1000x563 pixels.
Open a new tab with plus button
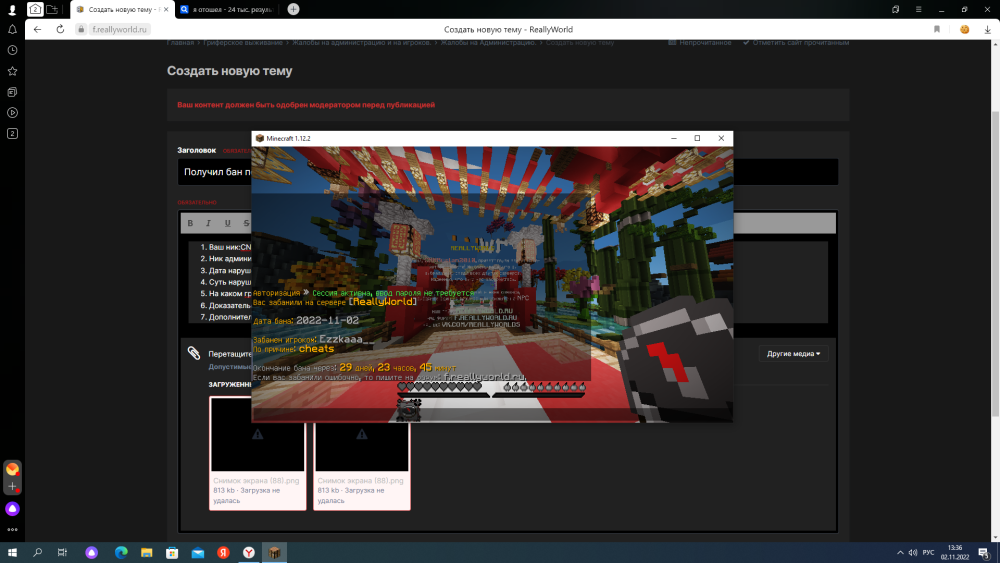pos(293,9)
